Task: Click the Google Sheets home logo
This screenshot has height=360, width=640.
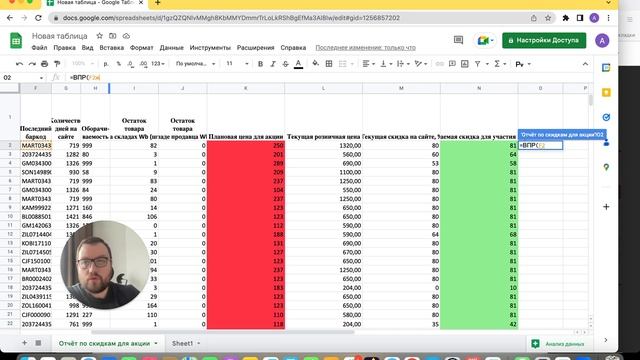Action: click(x=16, y=41)
